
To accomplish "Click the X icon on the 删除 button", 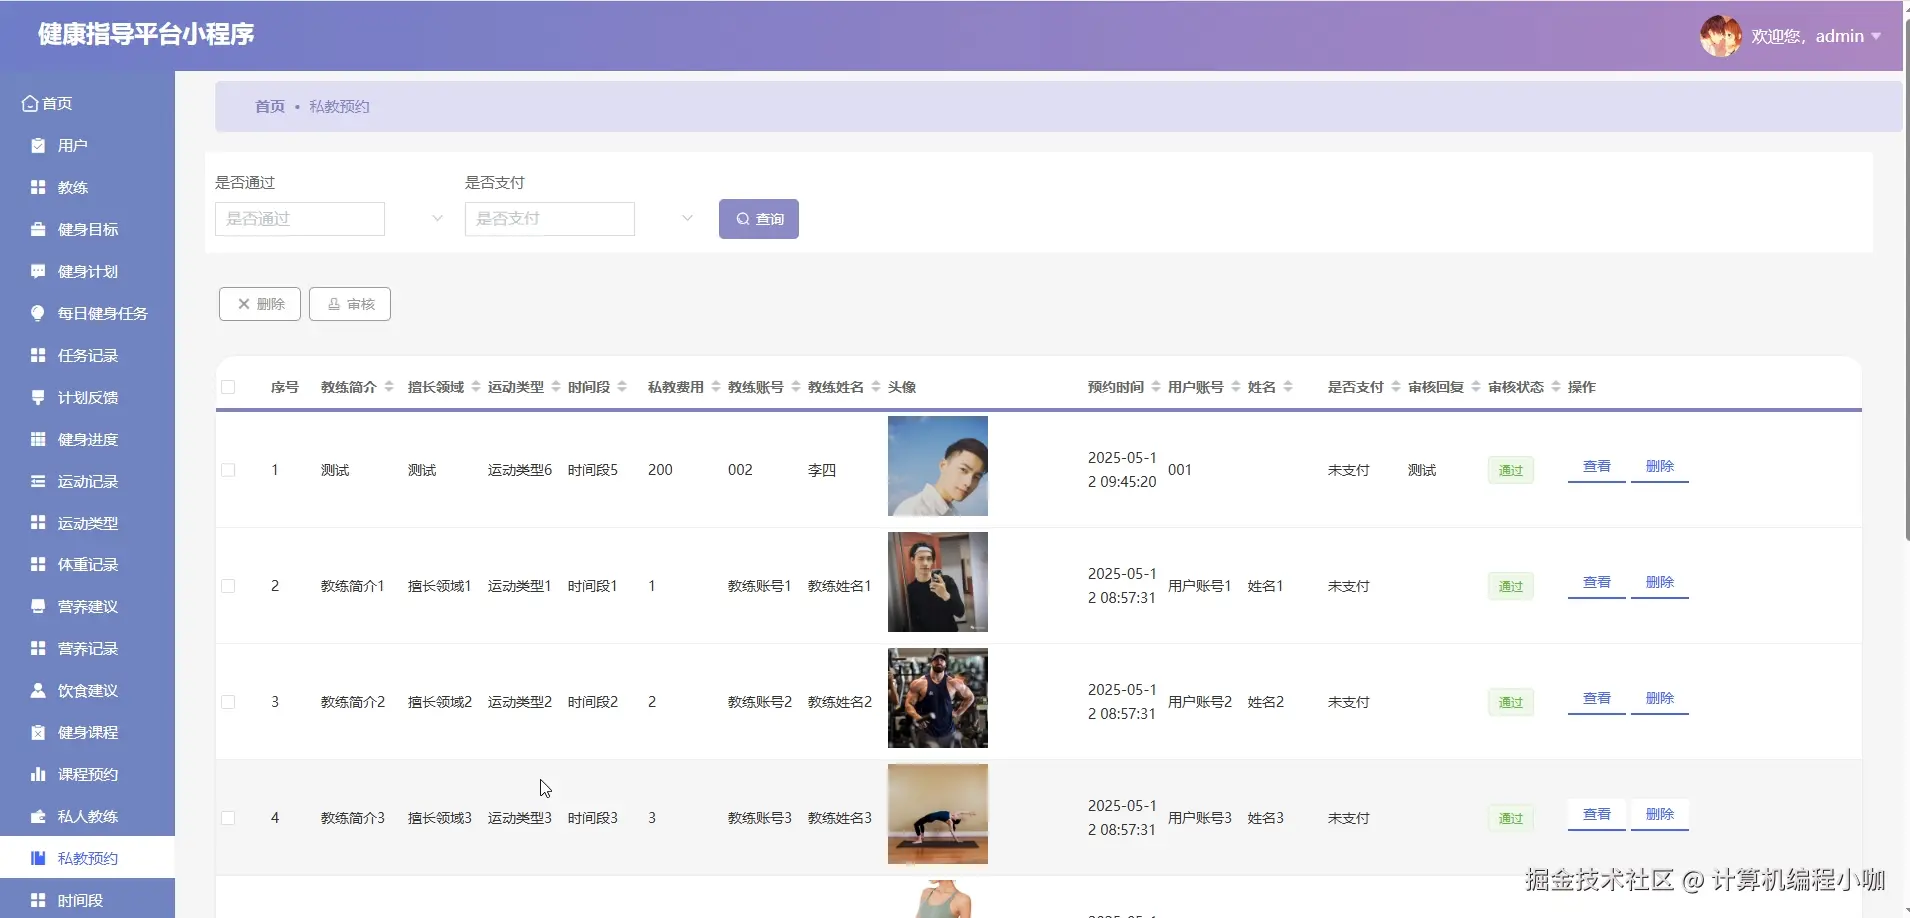I will pyautogui.click(x=243, y=303).
